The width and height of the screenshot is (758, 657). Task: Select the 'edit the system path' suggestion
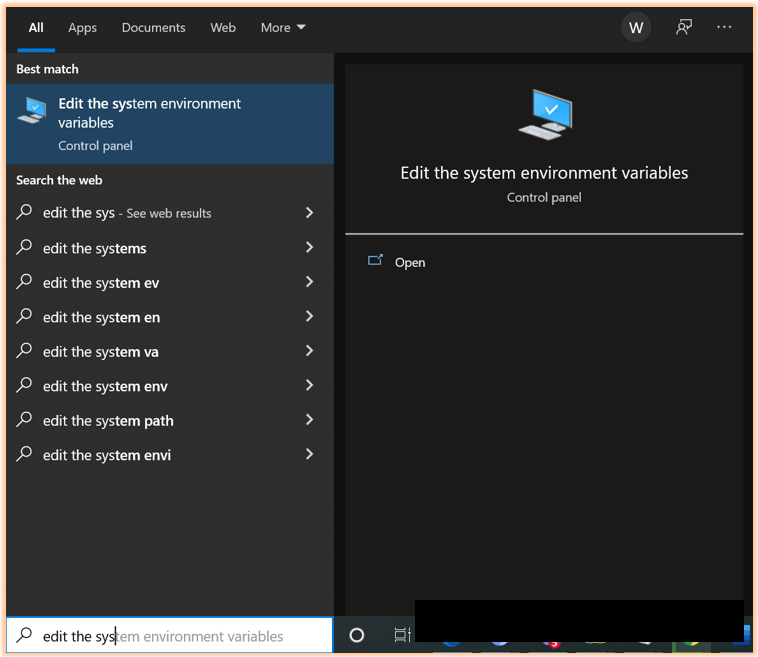(x=170, y=421)
